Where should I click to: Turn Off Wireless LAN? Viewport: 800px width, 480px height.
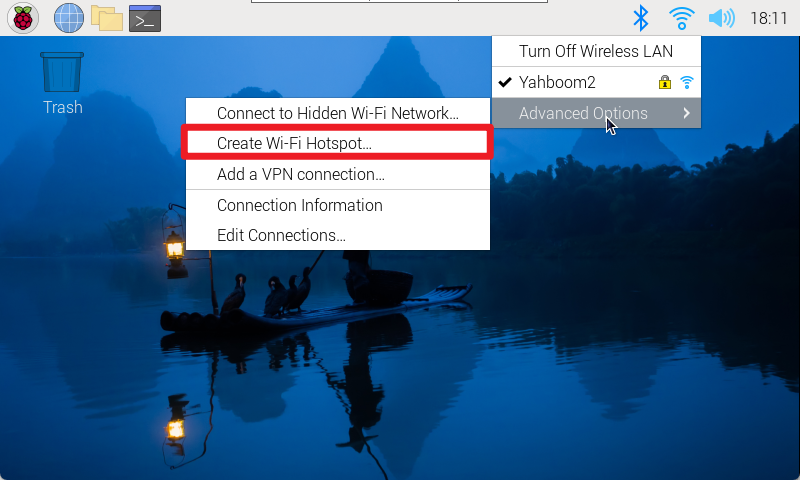(596, 51)
